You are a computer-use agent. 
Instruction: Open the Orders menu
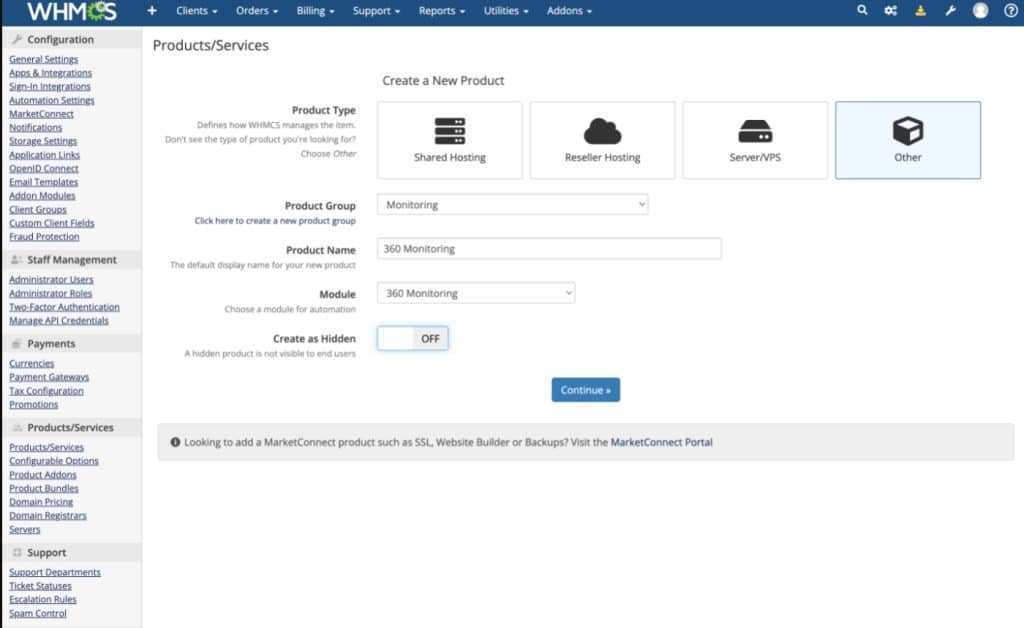click(x=257, y=10)
